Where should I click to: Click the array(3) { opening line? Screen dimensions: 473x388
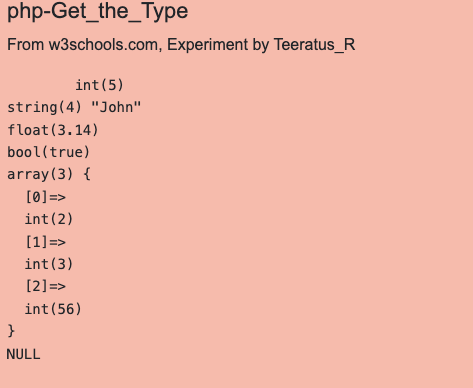pos(49,174)
